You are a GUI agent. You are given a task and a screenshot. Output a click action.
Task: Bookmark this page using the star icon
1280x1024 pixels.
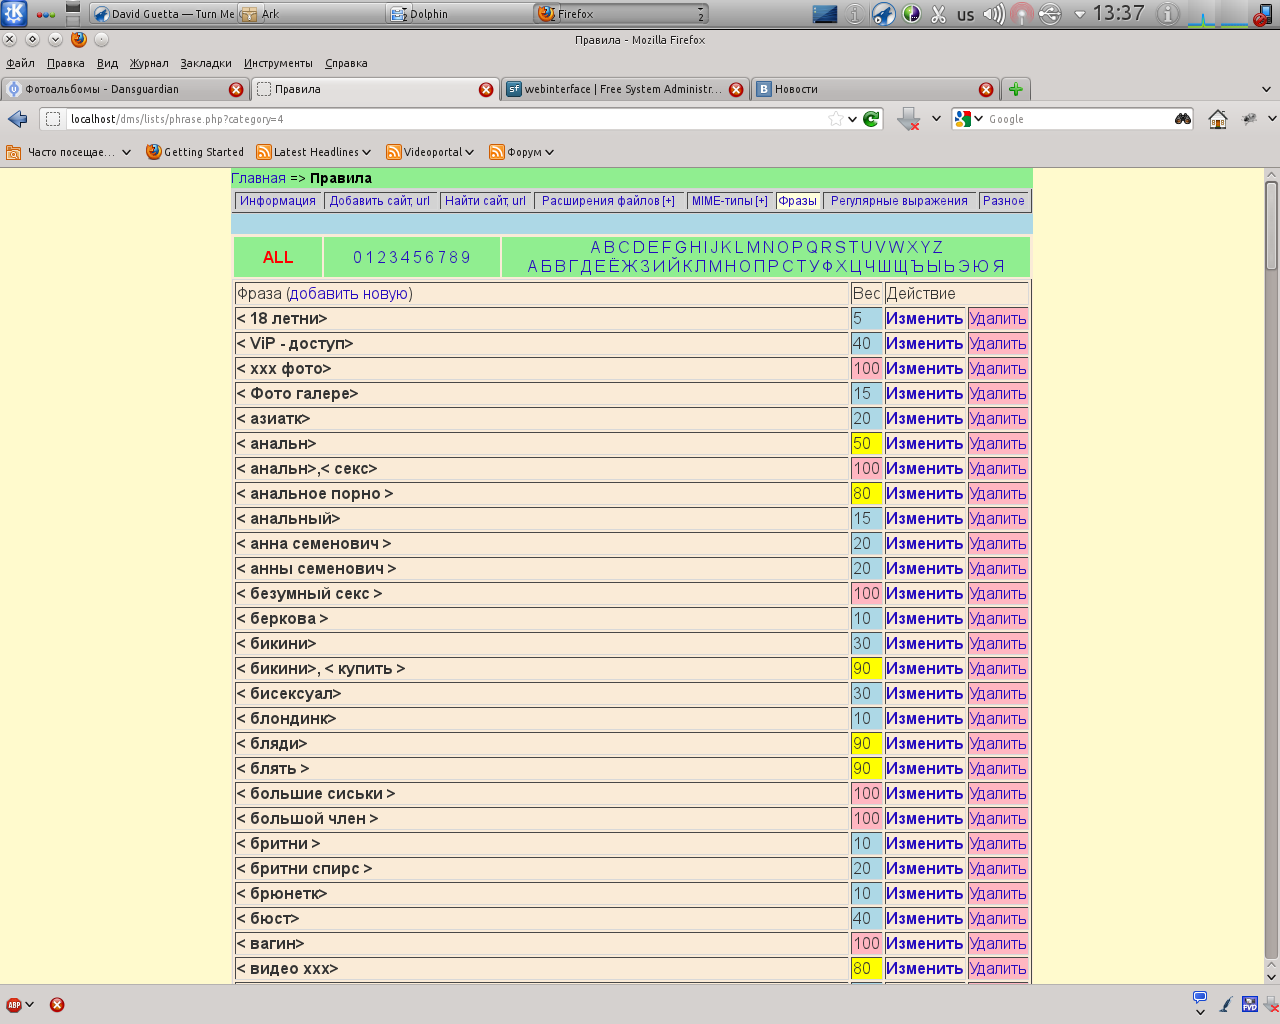[x=838, y=117]
